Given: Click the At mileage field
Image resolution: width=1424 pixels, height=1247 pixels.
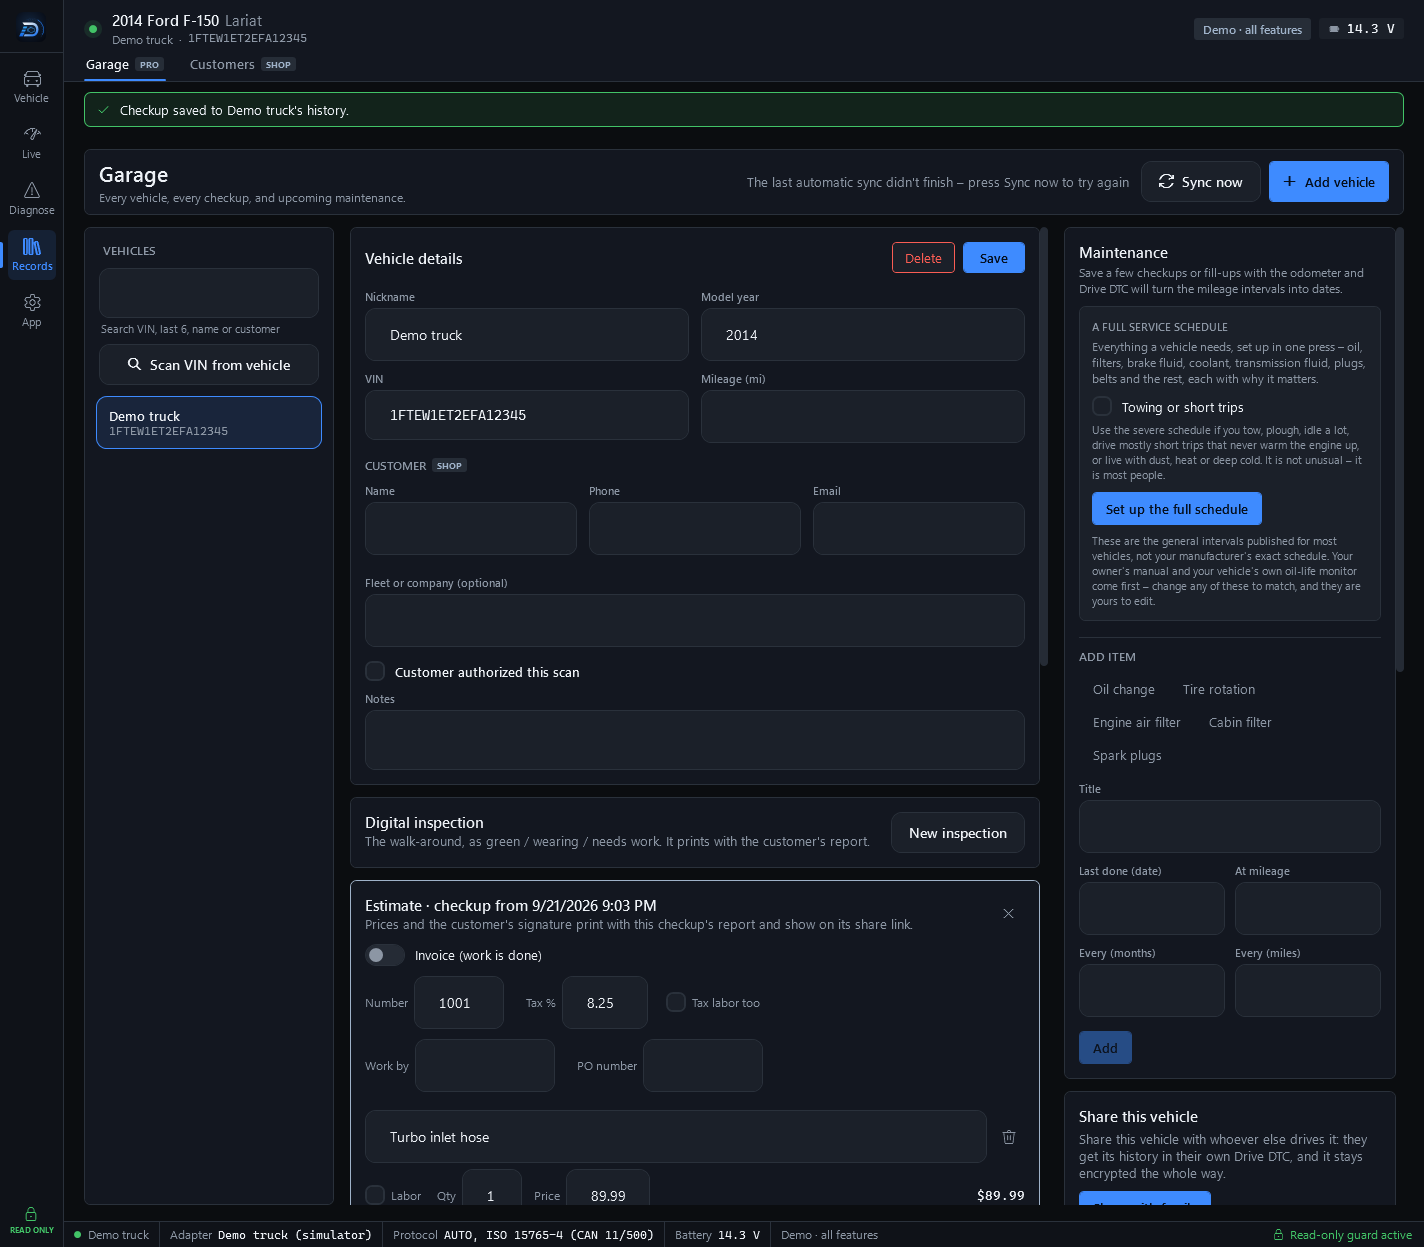Looking at the screenshot, I should pyautogui.click(x=1308, y=909).
